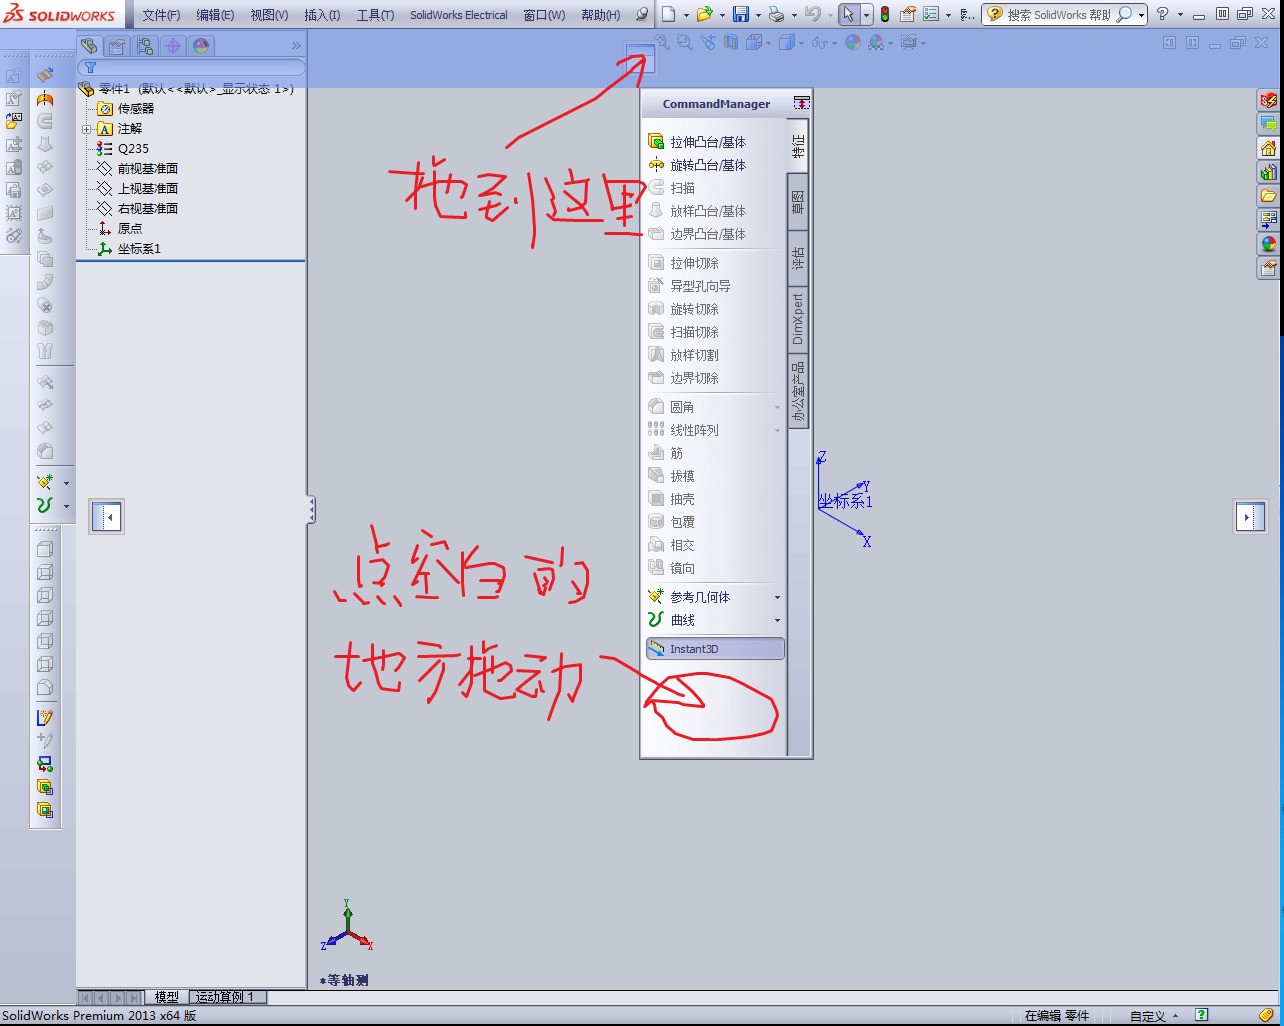Open the ConfigurationManager tab
The height and width of the screenshot is (1026, 1284).
coord(145,46)
